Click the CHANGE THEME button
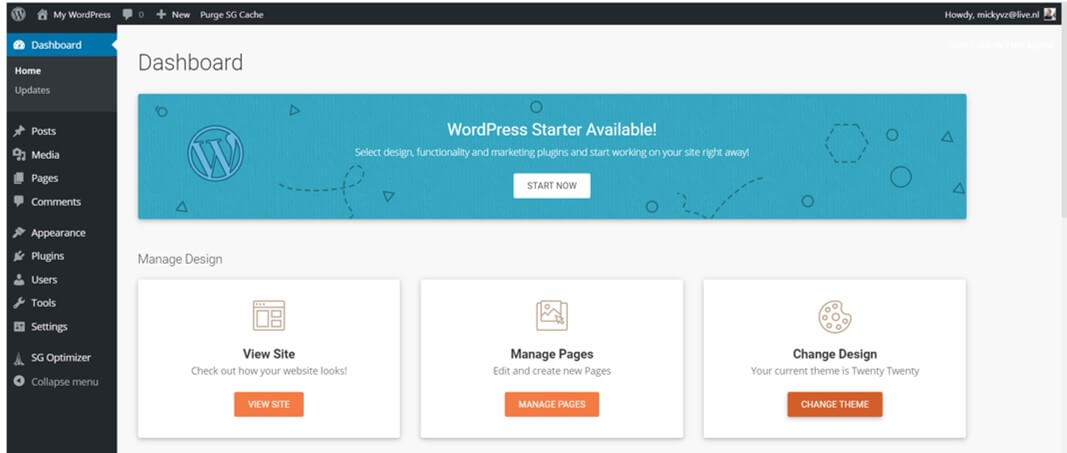1067x453 pixels. click(834, 404)
